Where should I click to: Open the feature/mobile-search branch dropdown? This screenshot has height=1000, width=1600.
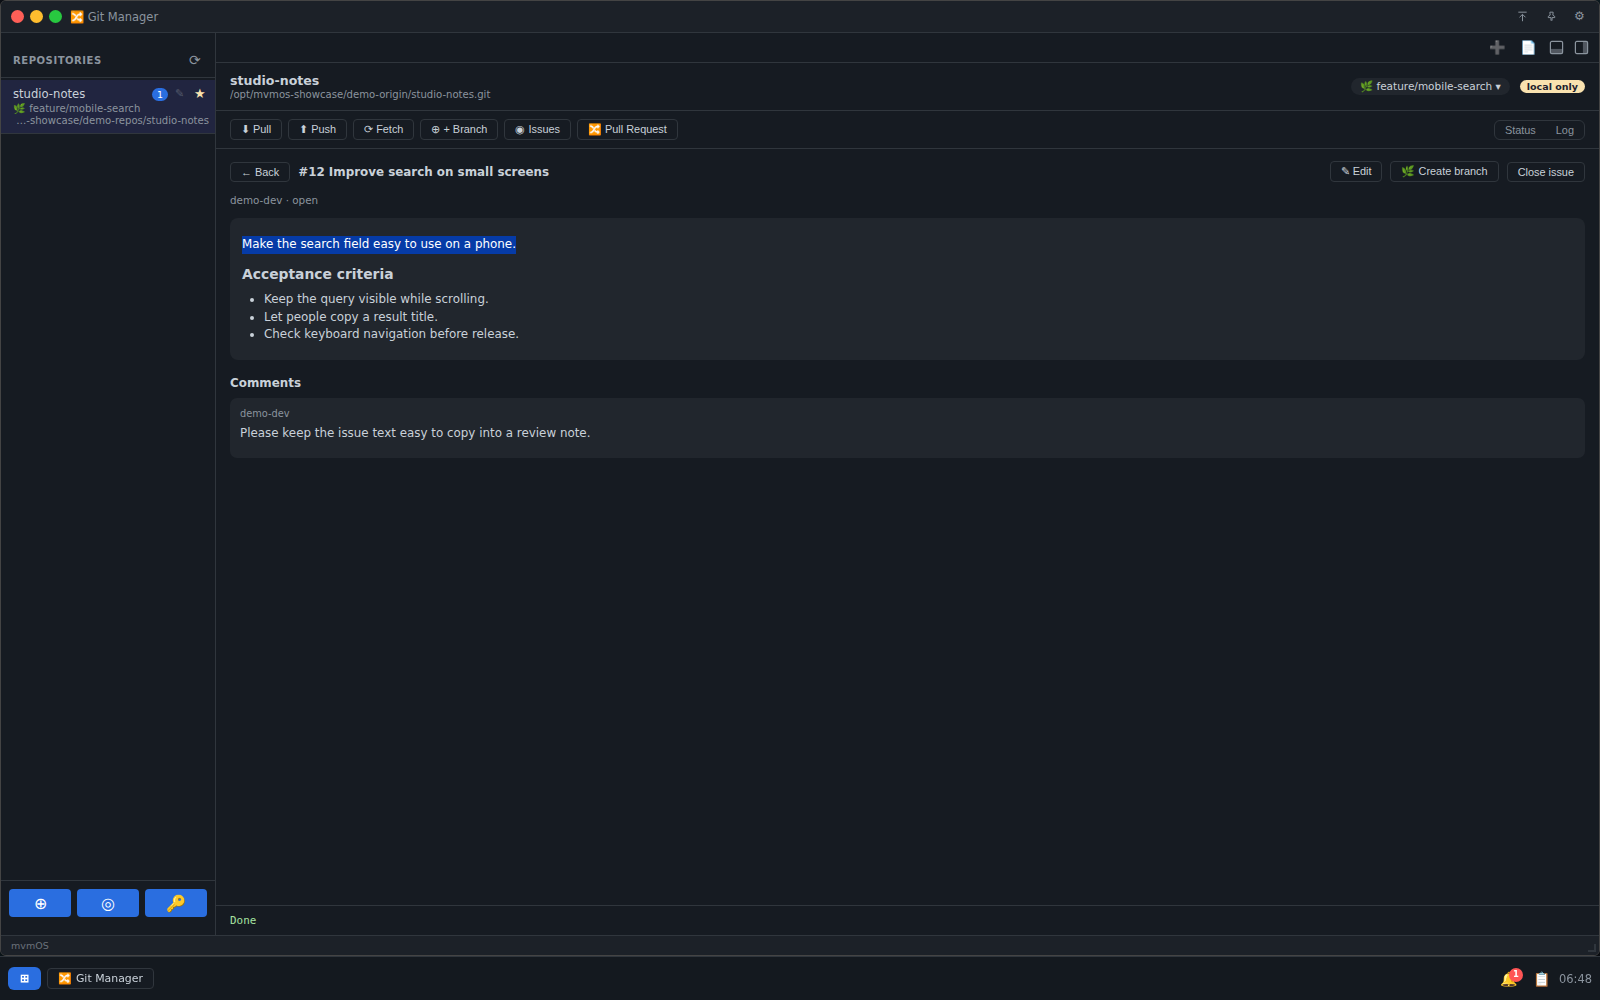(x=1430, y=87)
